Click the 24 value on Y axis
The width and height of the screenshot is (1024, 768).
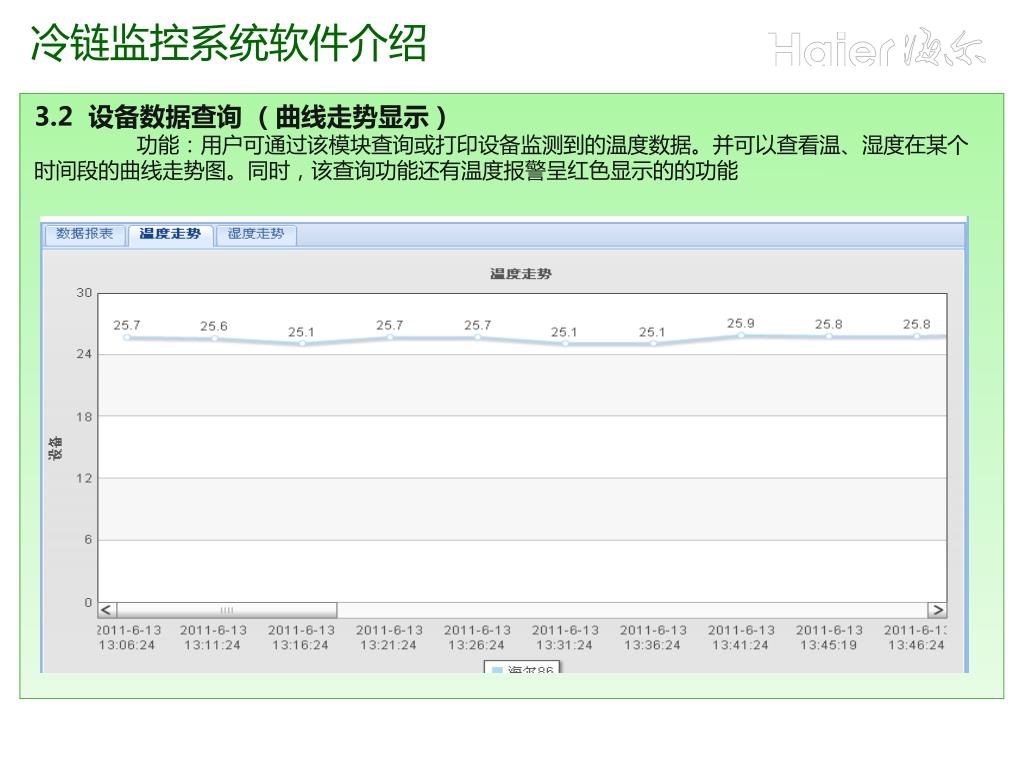84,355
